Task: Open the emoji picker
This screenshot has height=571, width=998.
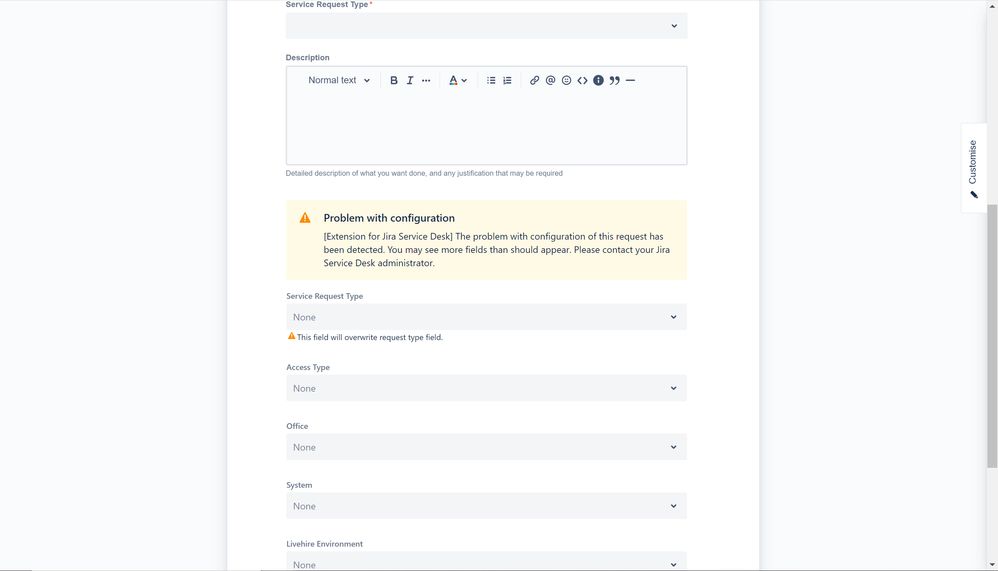Action: pos(566,80)
